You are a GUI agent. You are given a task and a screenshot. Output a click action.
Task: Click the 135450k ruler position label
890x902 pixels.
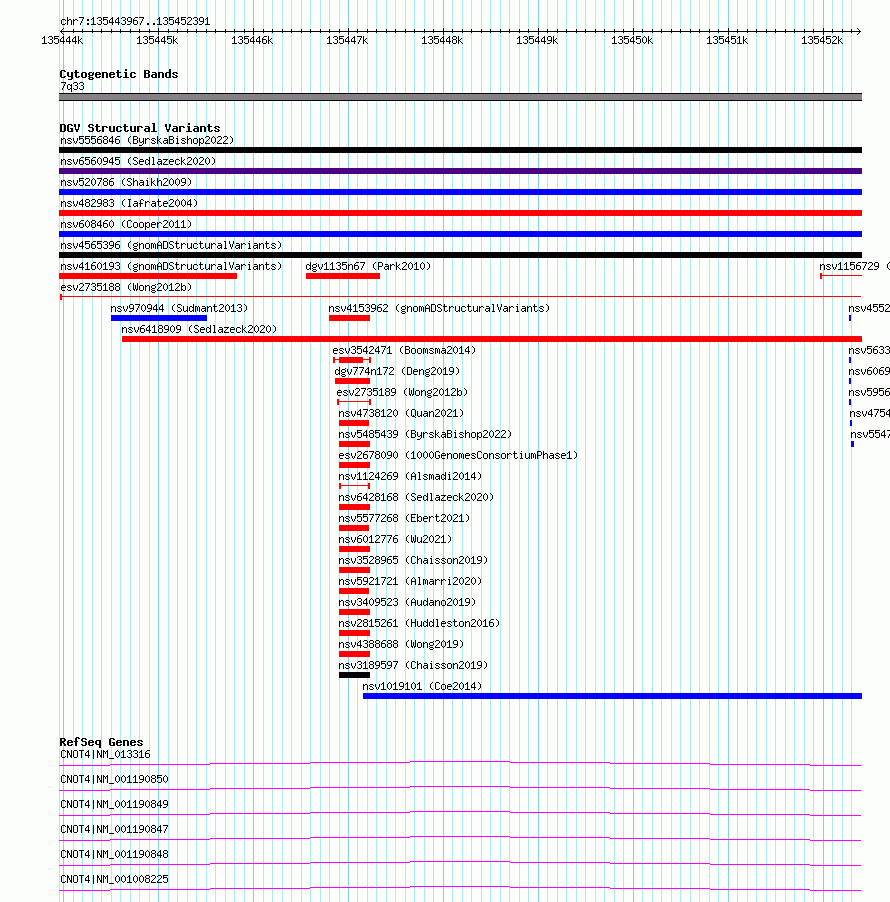pyautogui.click(x=632, y=40)
